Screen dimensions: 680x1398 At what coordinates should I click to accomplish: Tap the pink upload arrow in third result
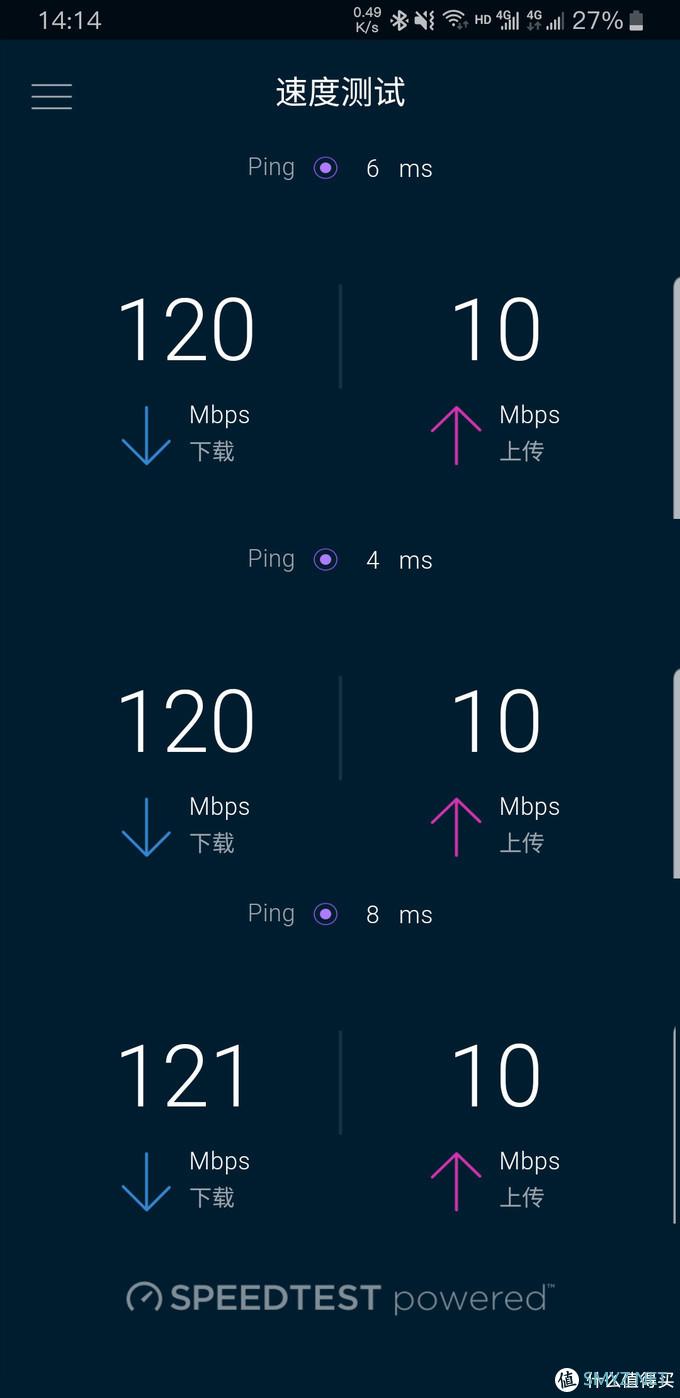(x=456, y=1181)
